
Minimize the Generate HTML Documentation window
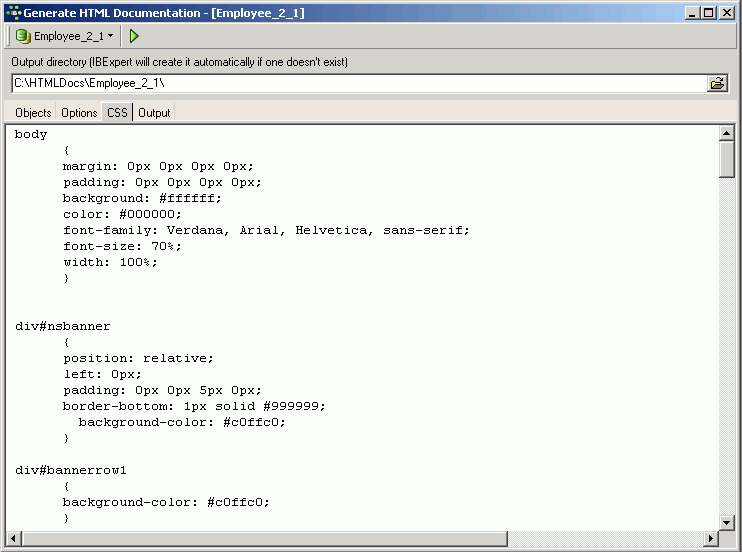[x=692, y=12]
